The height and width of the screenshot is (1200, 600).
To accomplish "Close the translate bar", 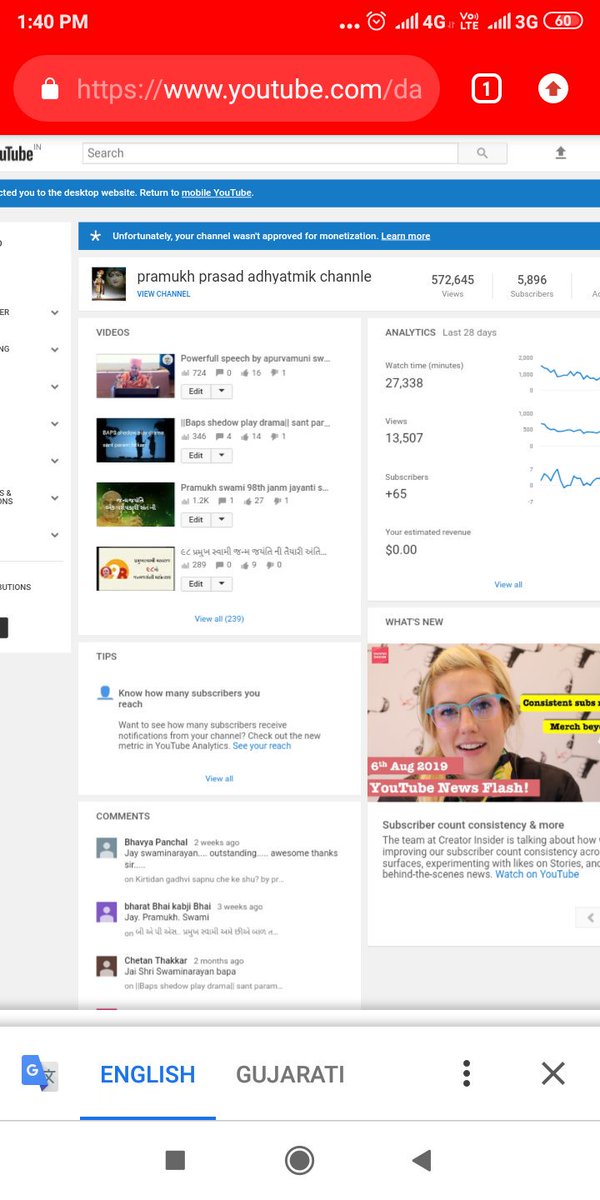I will coord(553,1074).
